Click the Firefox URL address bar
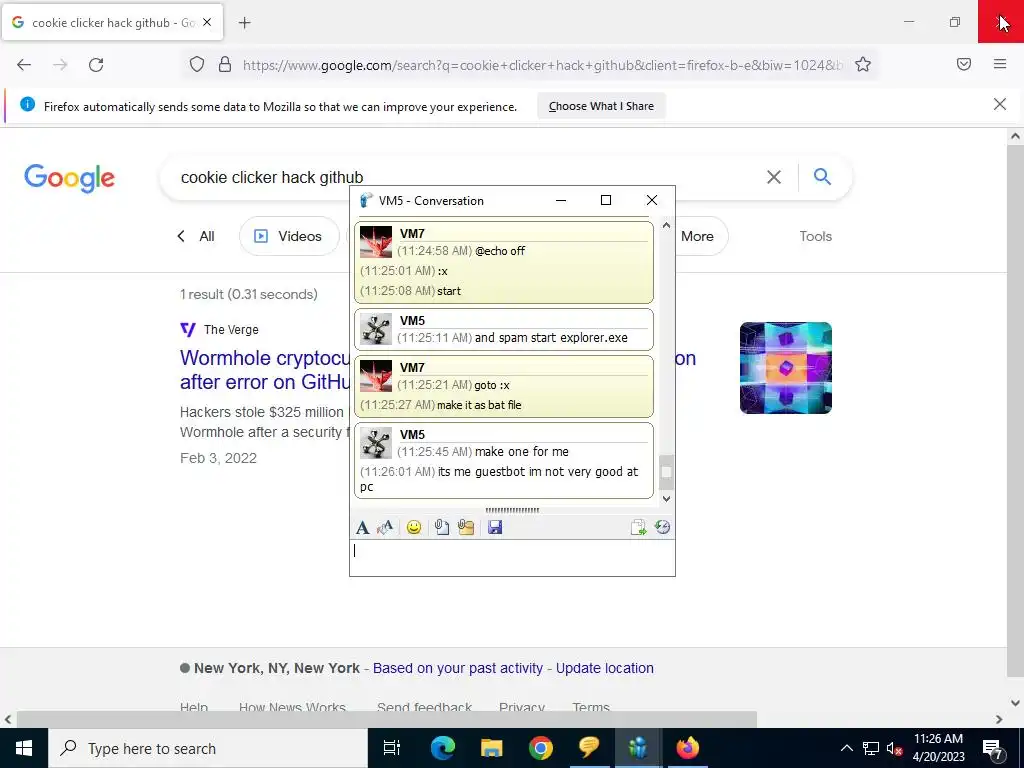The width and height of the screenshot is (1024, 768). [542, 65]
